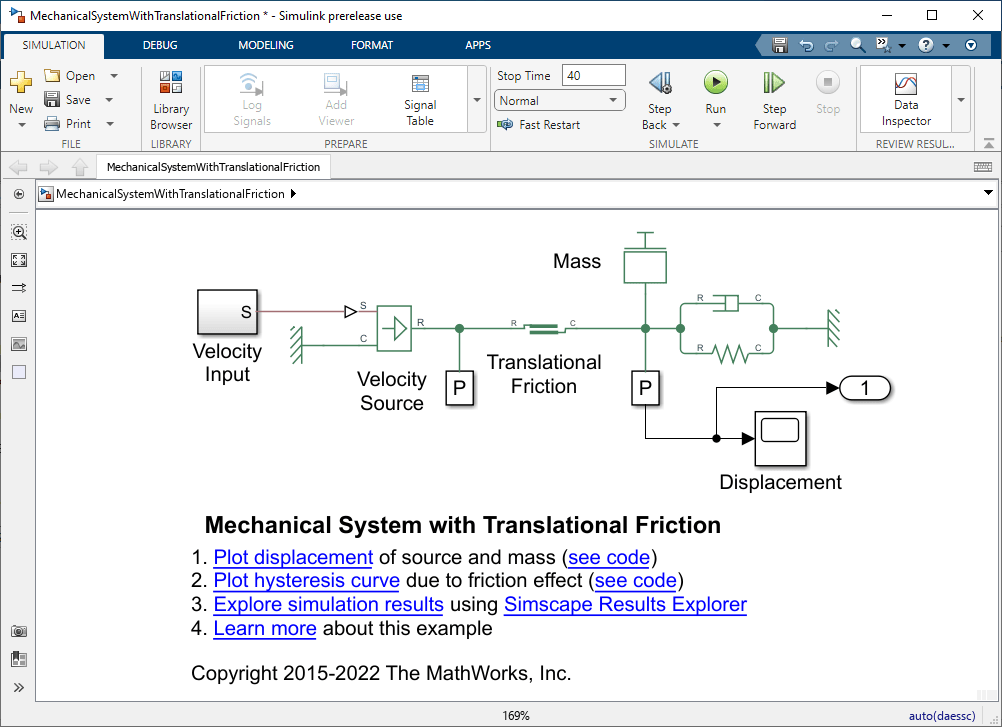The height and width of the screenshot is (727, 1002).
Task: Click the Run simulation button
Action: pyautogui.click(x=715, y=83)
